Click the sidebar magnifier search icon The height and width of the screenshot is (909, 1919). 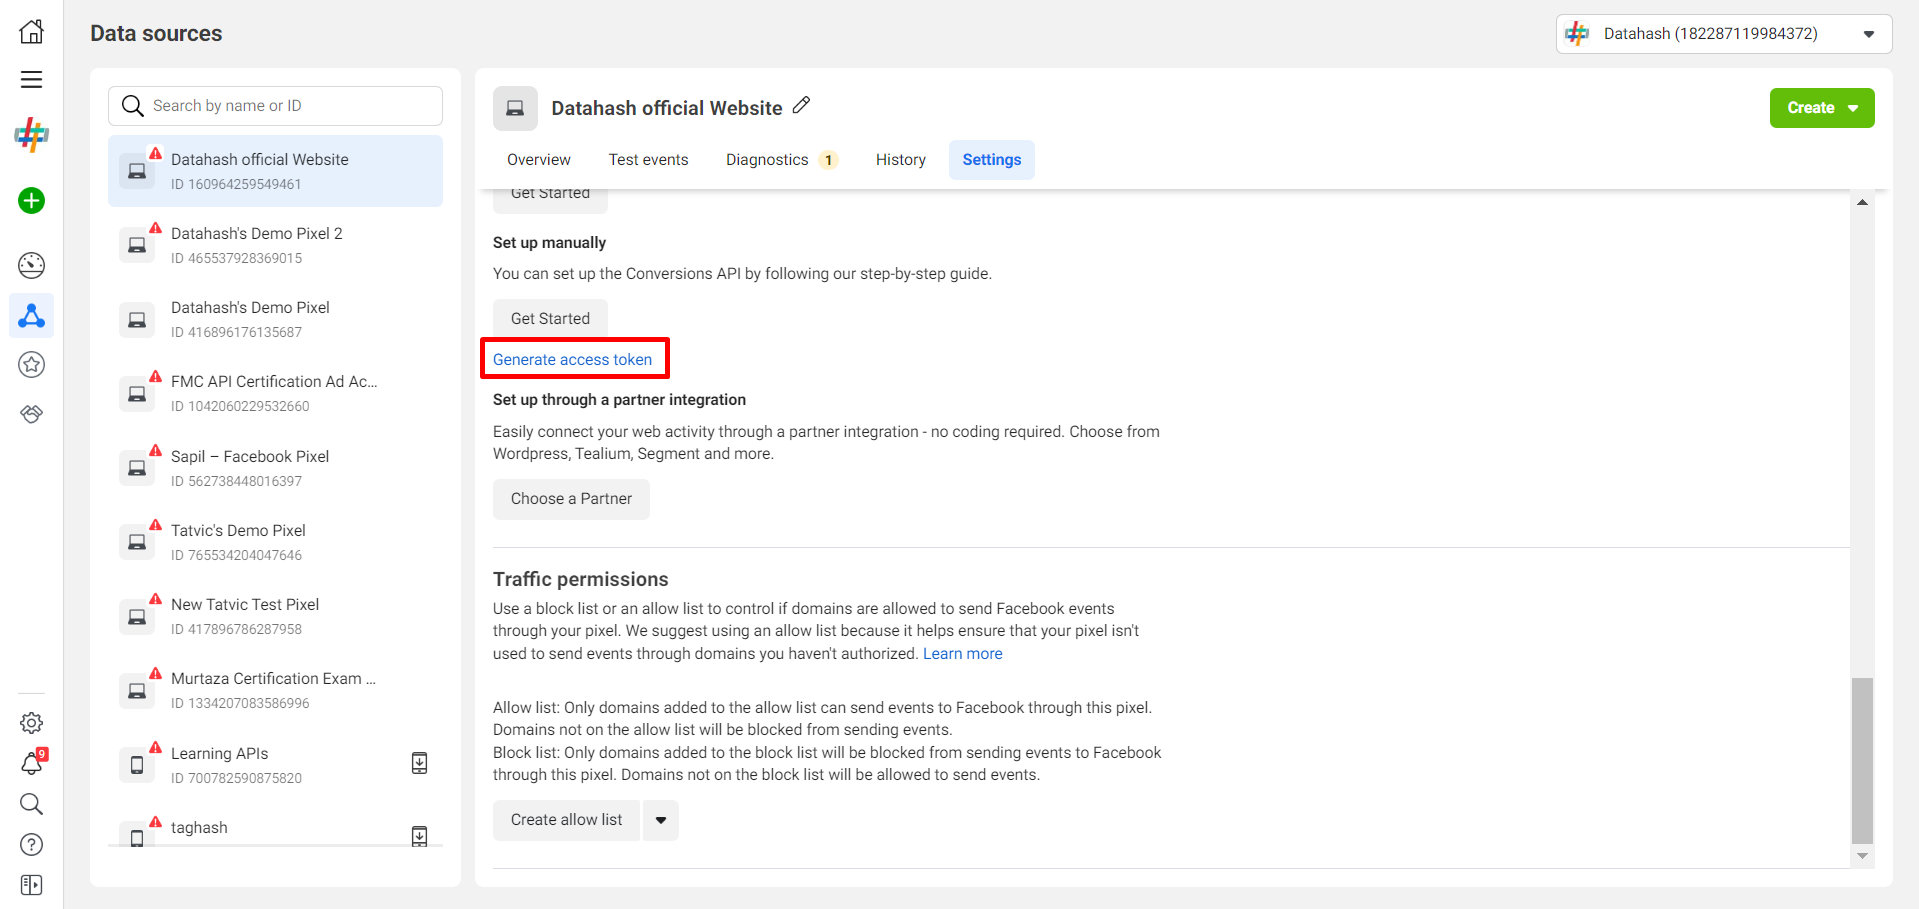(x=32, y=804)
